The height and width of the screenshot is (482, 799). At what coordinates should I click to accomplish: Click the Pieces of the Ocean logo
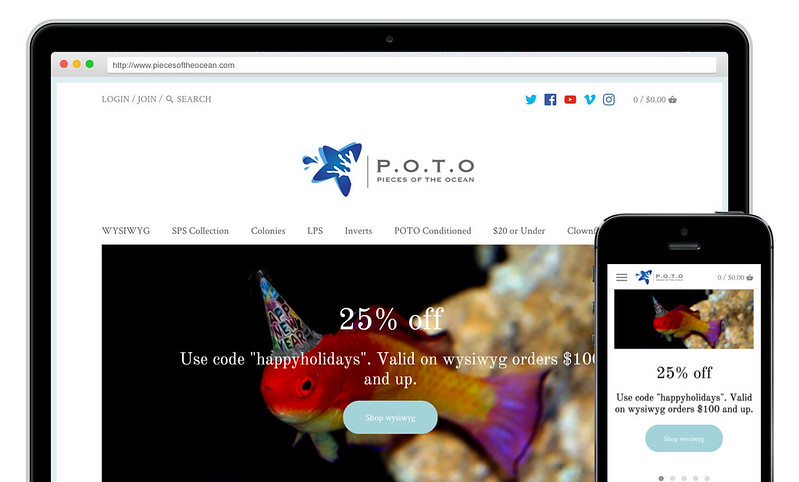388,169
